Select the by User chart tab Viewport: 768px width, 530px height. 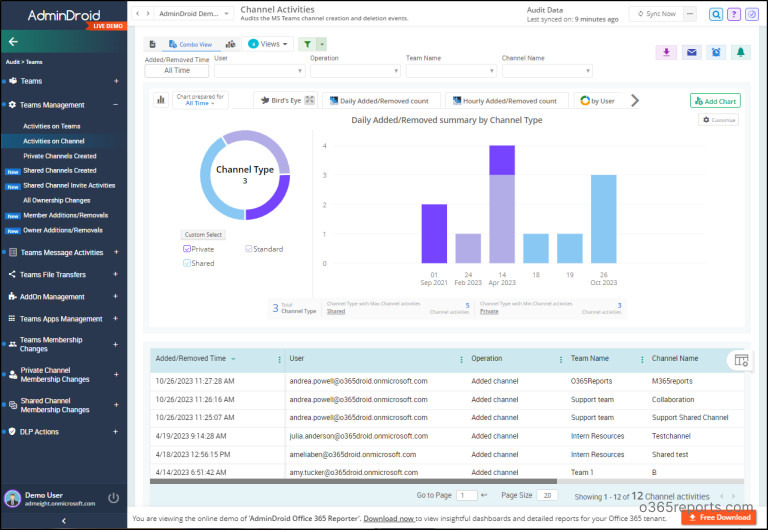[598, 100]
